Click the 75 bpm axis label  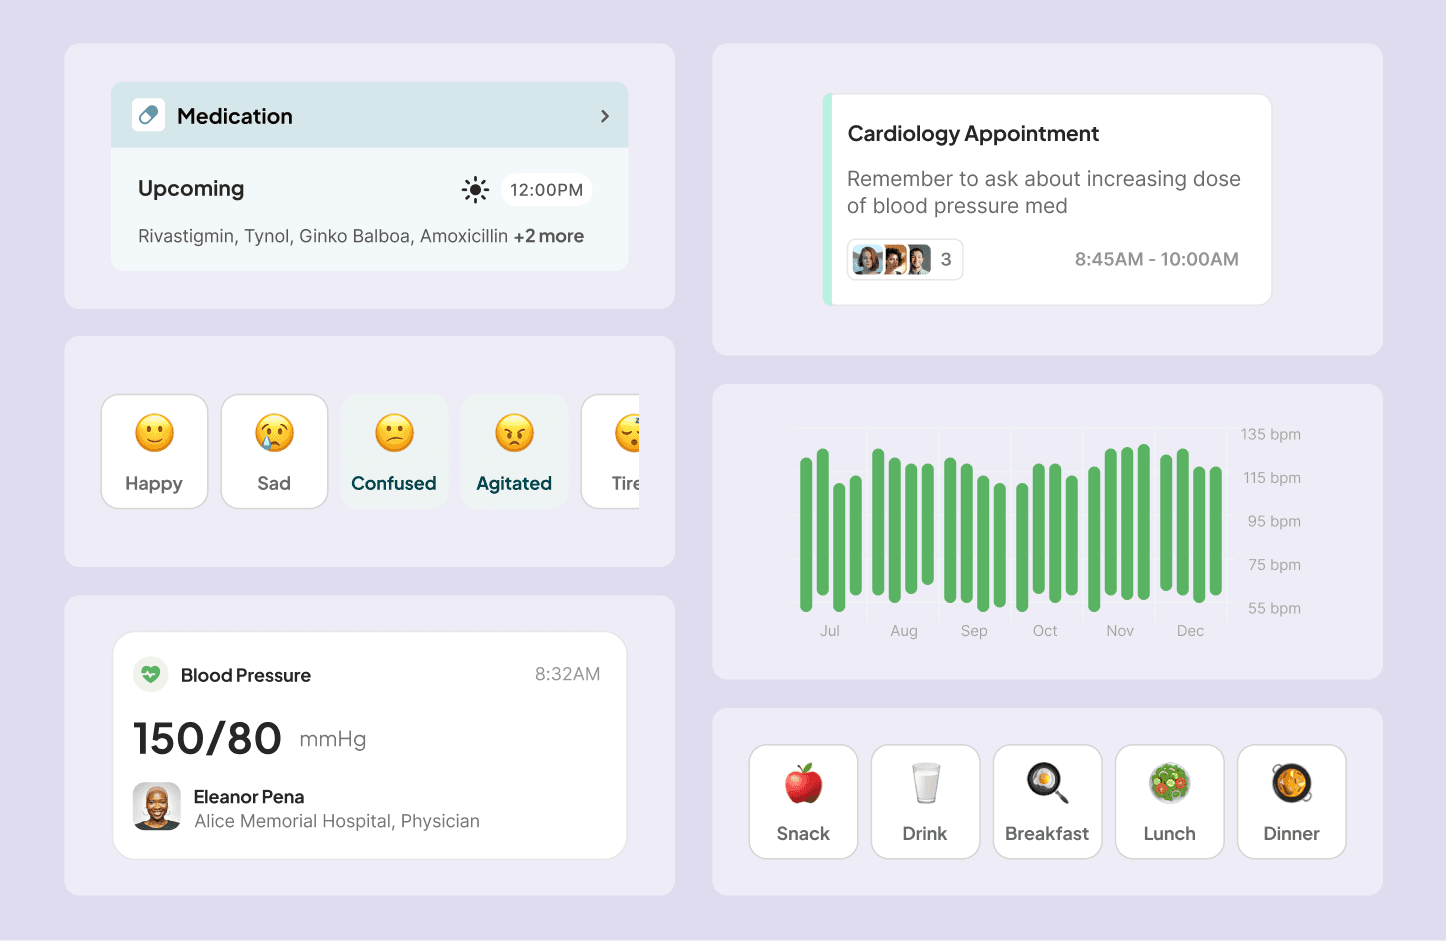click(1274, 565)
